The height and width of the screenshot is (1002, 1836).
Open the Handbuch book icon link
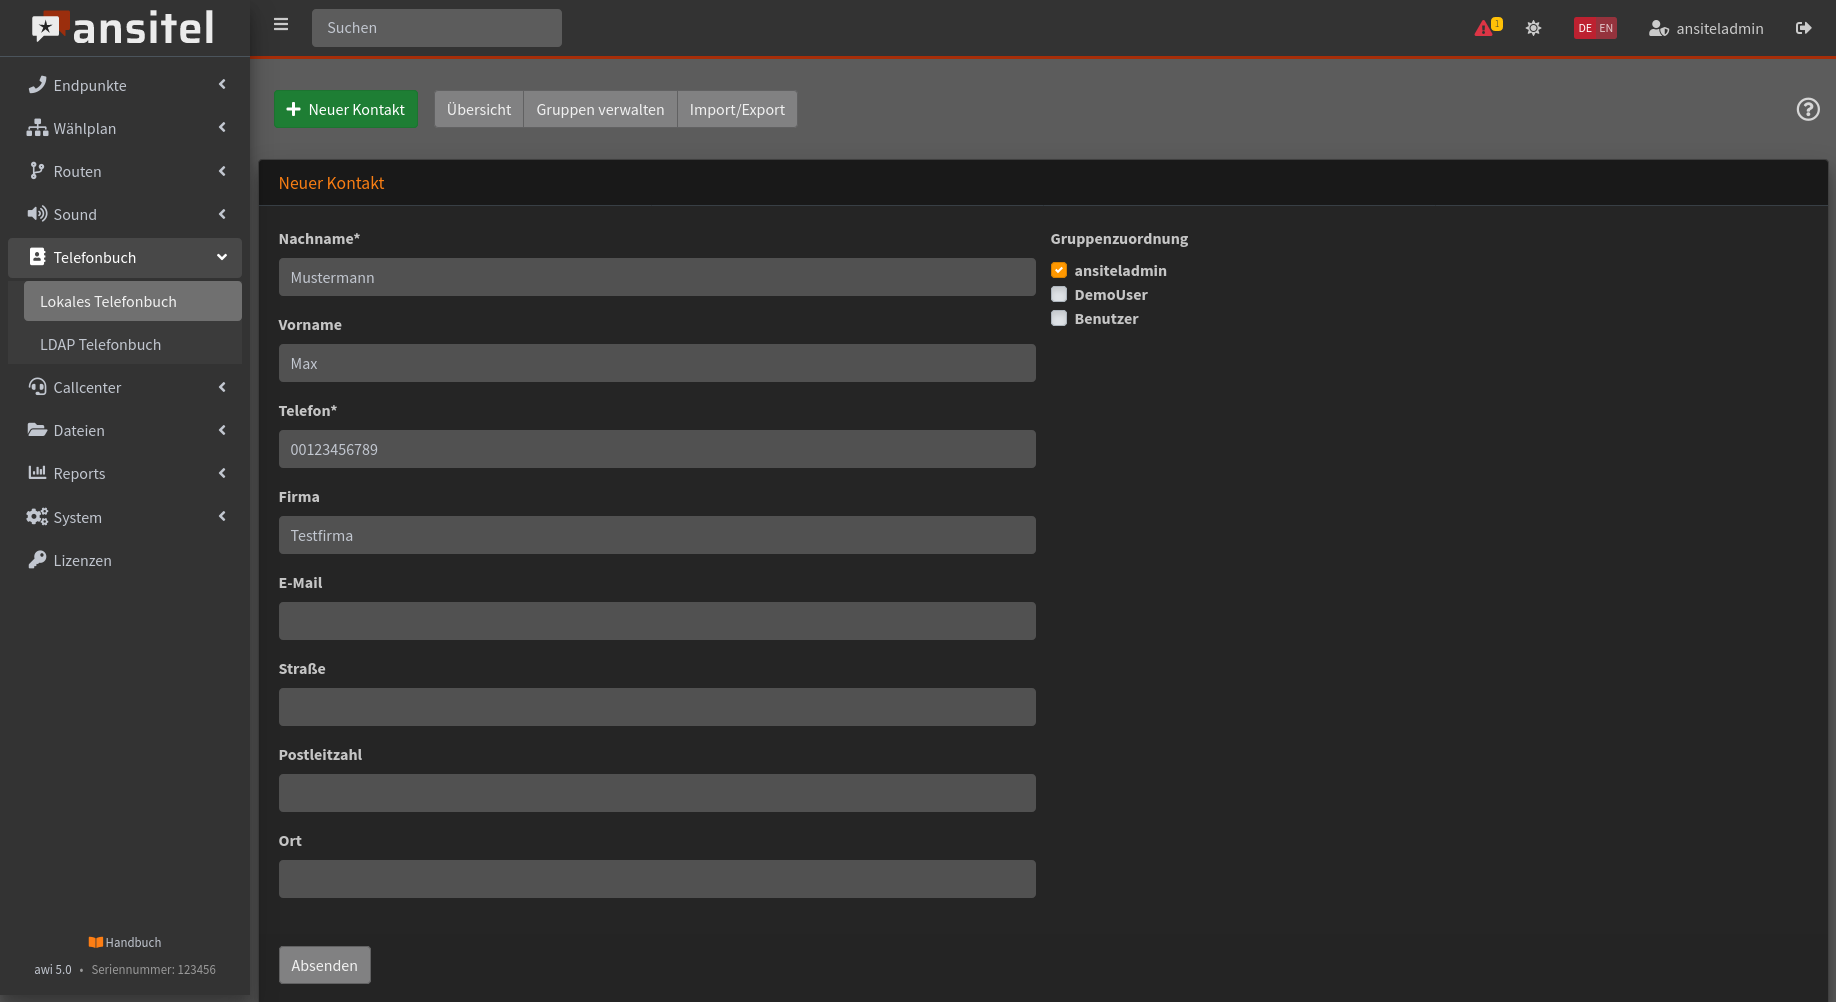pyautogui.click(x=96, y=942)
